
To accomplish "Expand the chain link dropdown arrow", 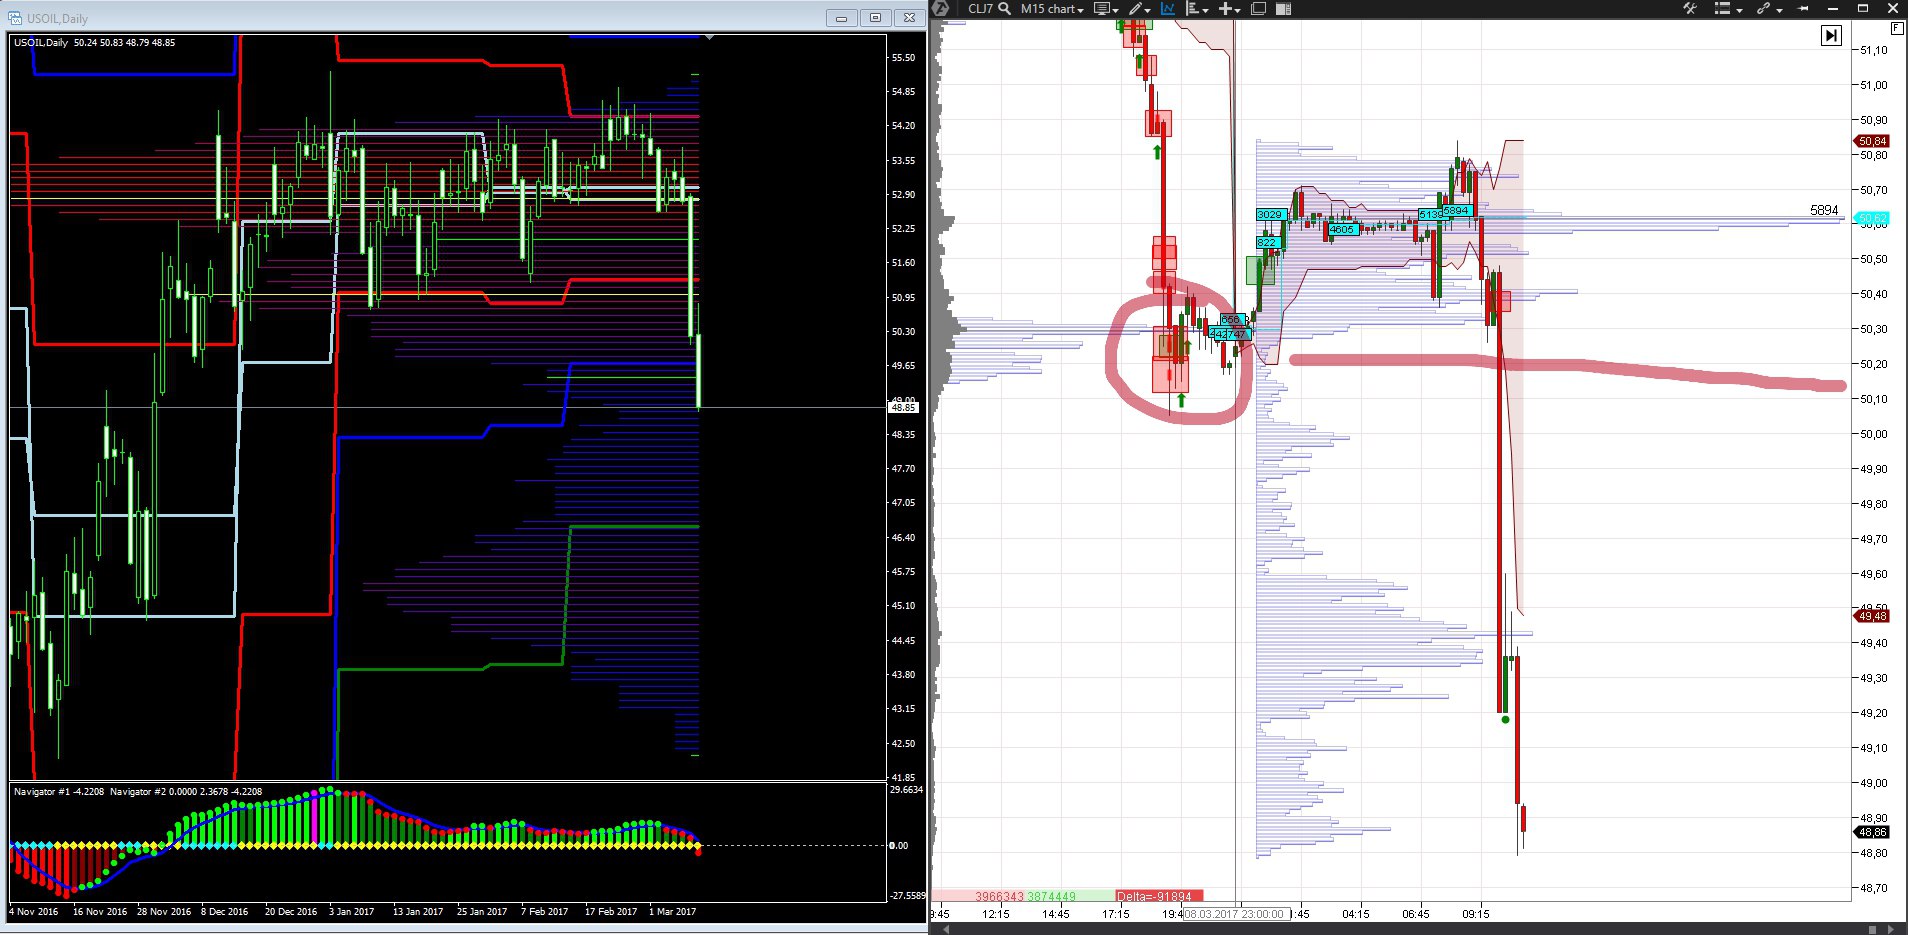I will pos(1780,10).
